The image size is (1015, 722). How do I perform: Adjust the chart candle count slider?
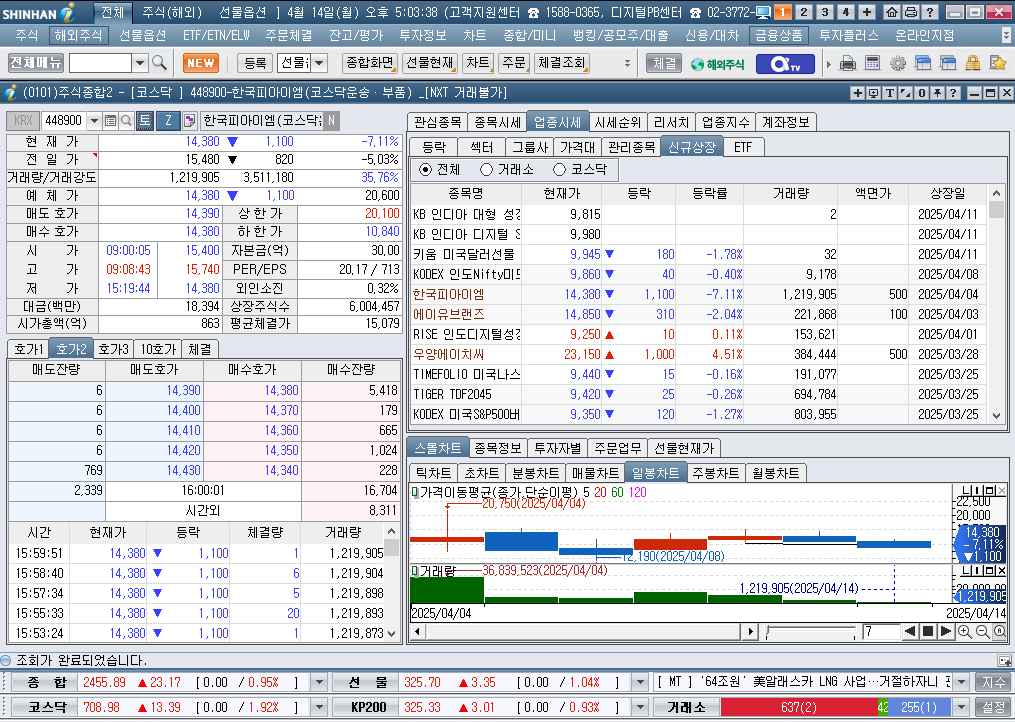click(x=811, y=631)
